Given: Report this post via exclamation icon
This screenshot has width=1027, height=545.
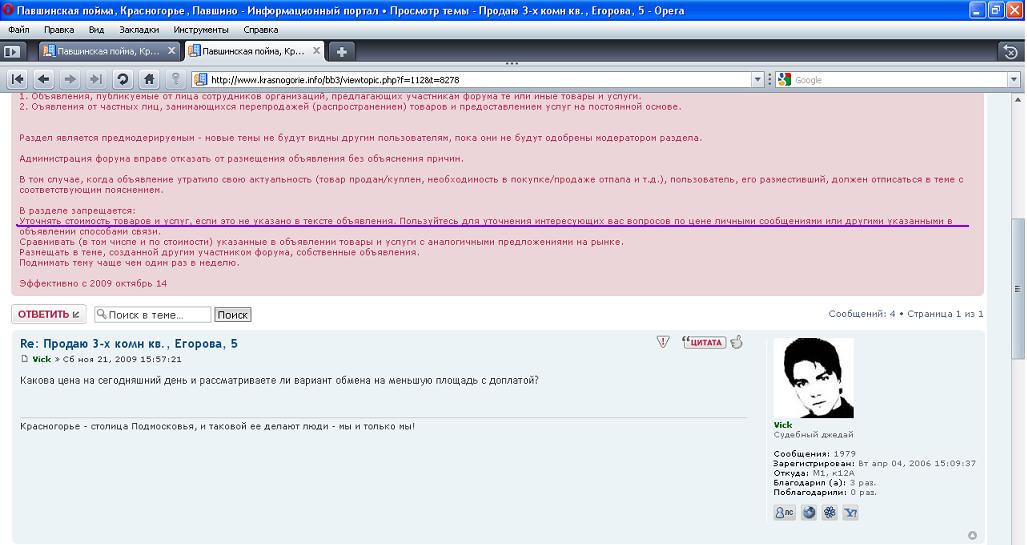Looking at the screenshot, I should click(x=663, y=342).
